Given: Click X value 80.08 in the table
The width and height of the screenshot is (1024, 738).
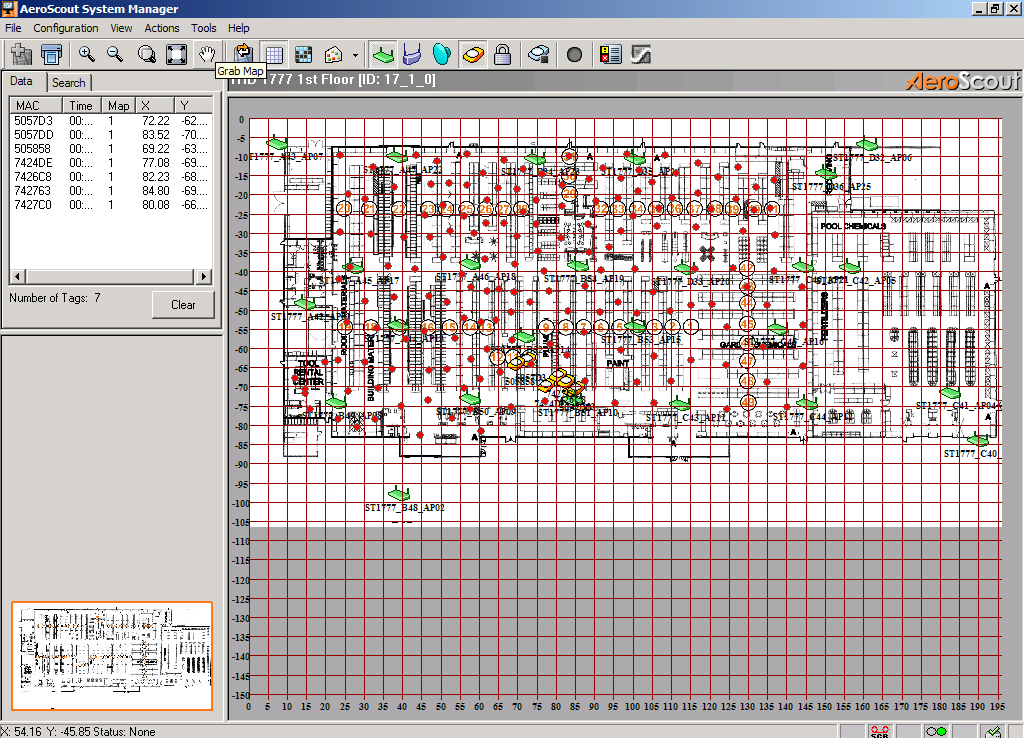Looking at the screenshot, I should click(155, 204).
